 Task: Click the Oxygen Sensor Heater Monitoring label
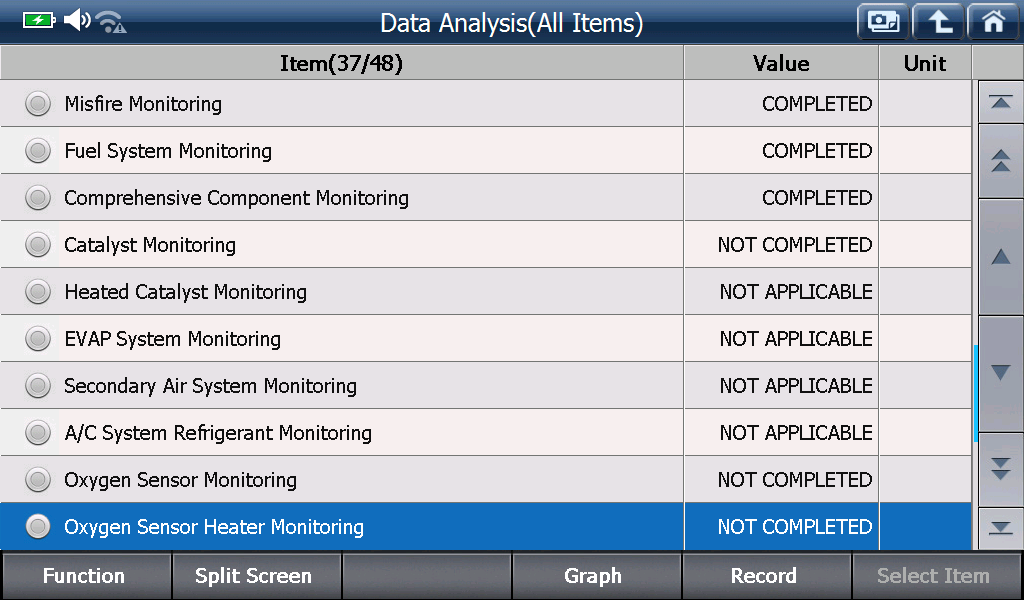[x=214, y=527]
